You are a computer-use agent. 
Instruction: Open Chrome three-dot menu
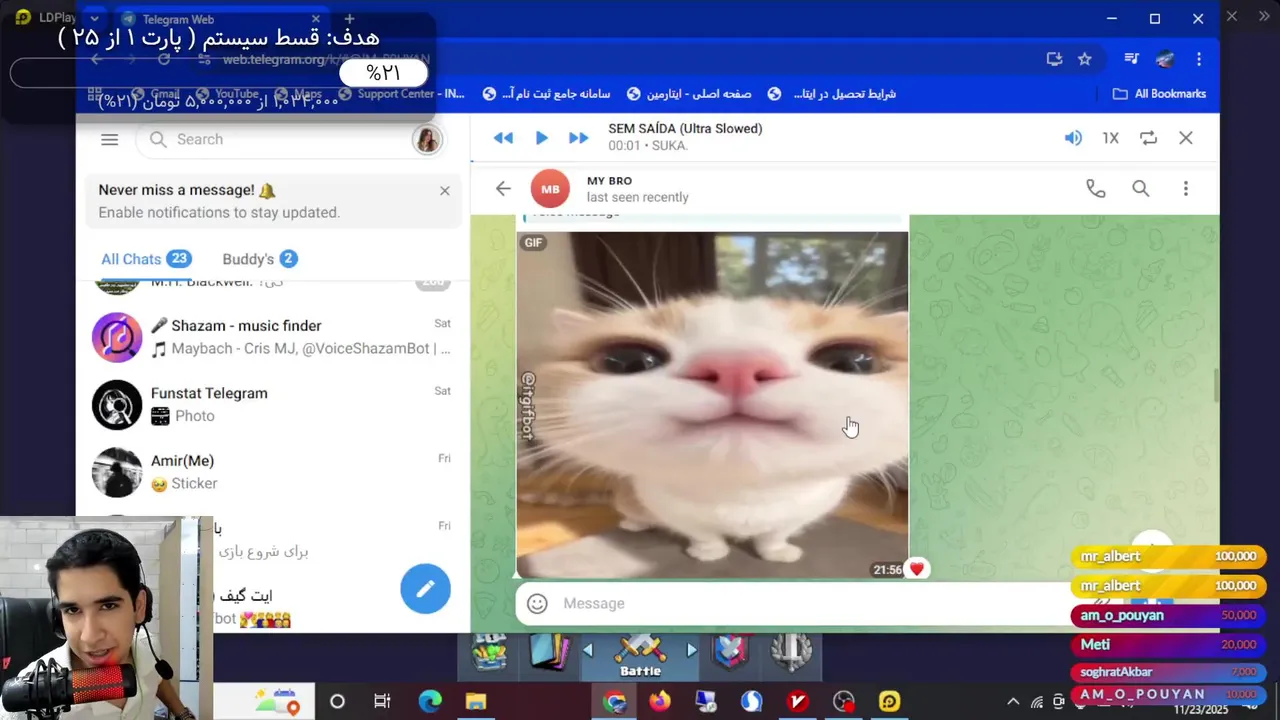click(x=1199, y=59)
